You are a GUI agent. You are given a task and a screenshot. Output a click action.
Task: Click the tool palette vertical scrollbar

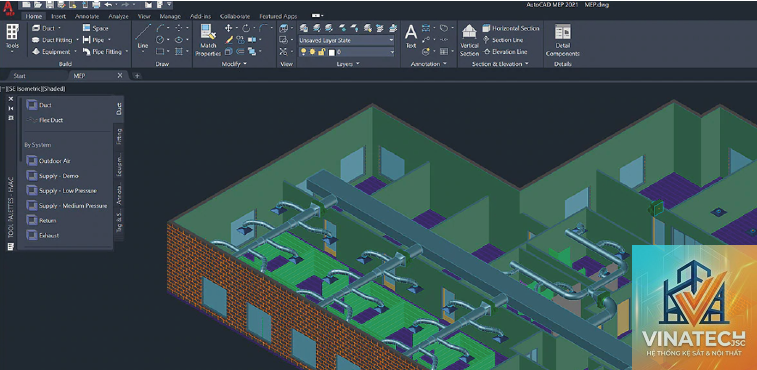coord(20,129)
